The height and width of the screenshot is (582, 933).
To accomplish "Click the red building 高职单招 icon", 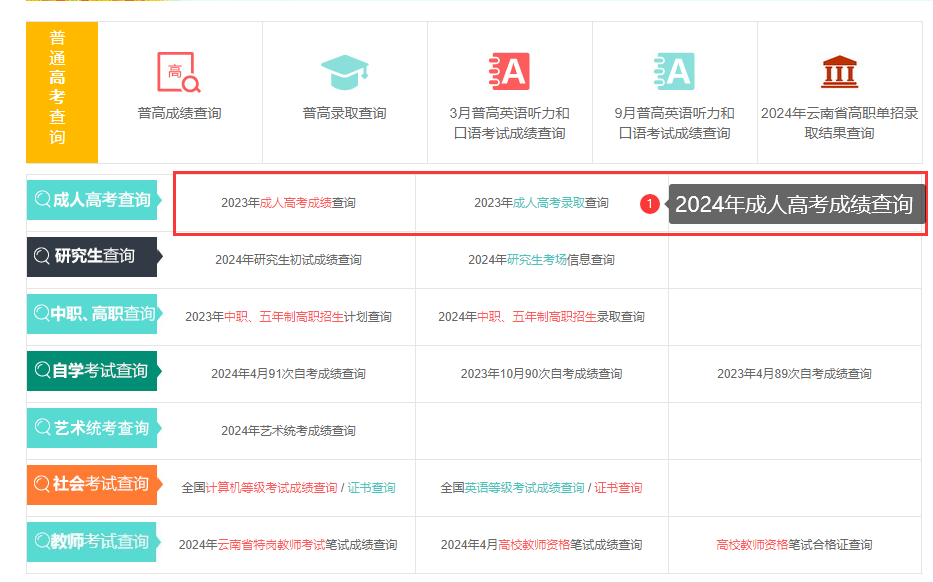I will tap(839, 72).
